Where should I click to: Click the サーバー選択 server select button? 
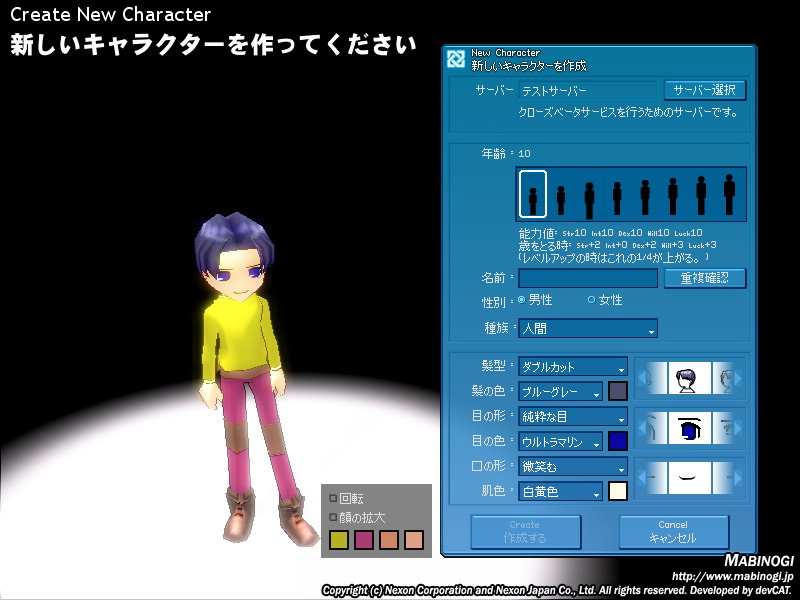pyautogui.click(x=705, y=90)
